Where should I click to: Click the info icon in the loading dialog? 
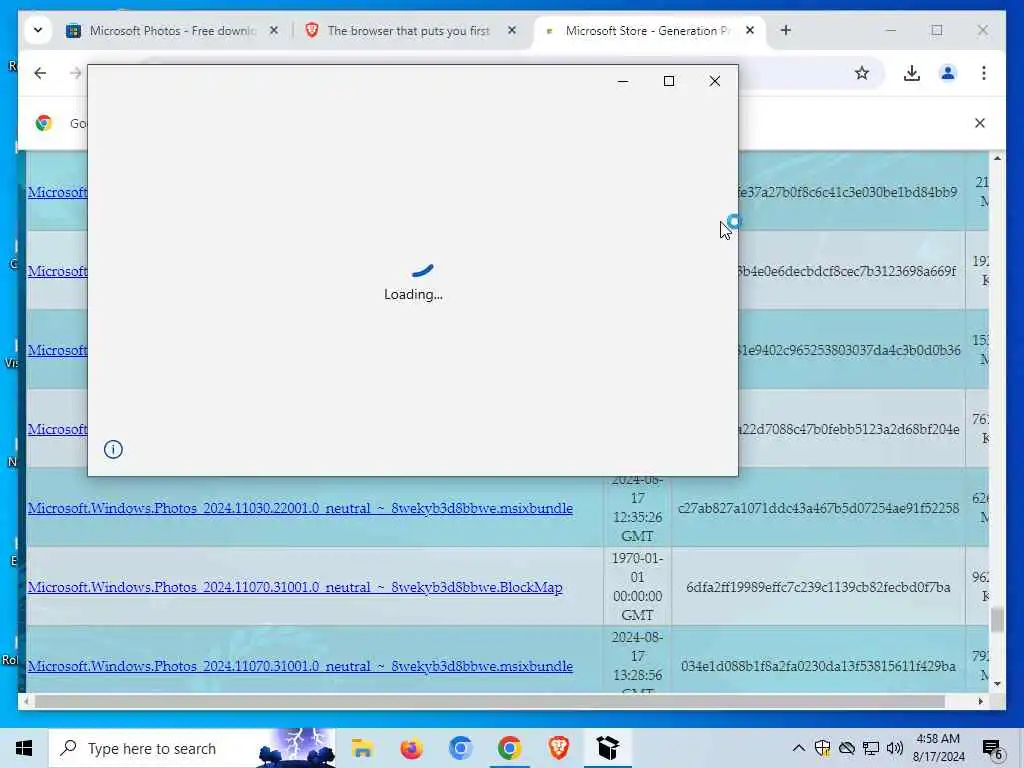coord(113,449)
